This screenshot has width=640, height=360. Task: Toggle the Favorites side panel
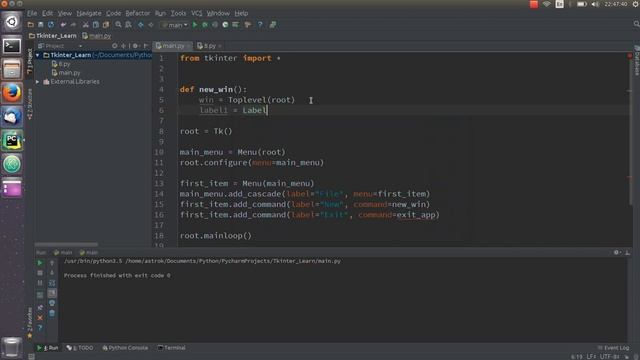tap(30, 322)
